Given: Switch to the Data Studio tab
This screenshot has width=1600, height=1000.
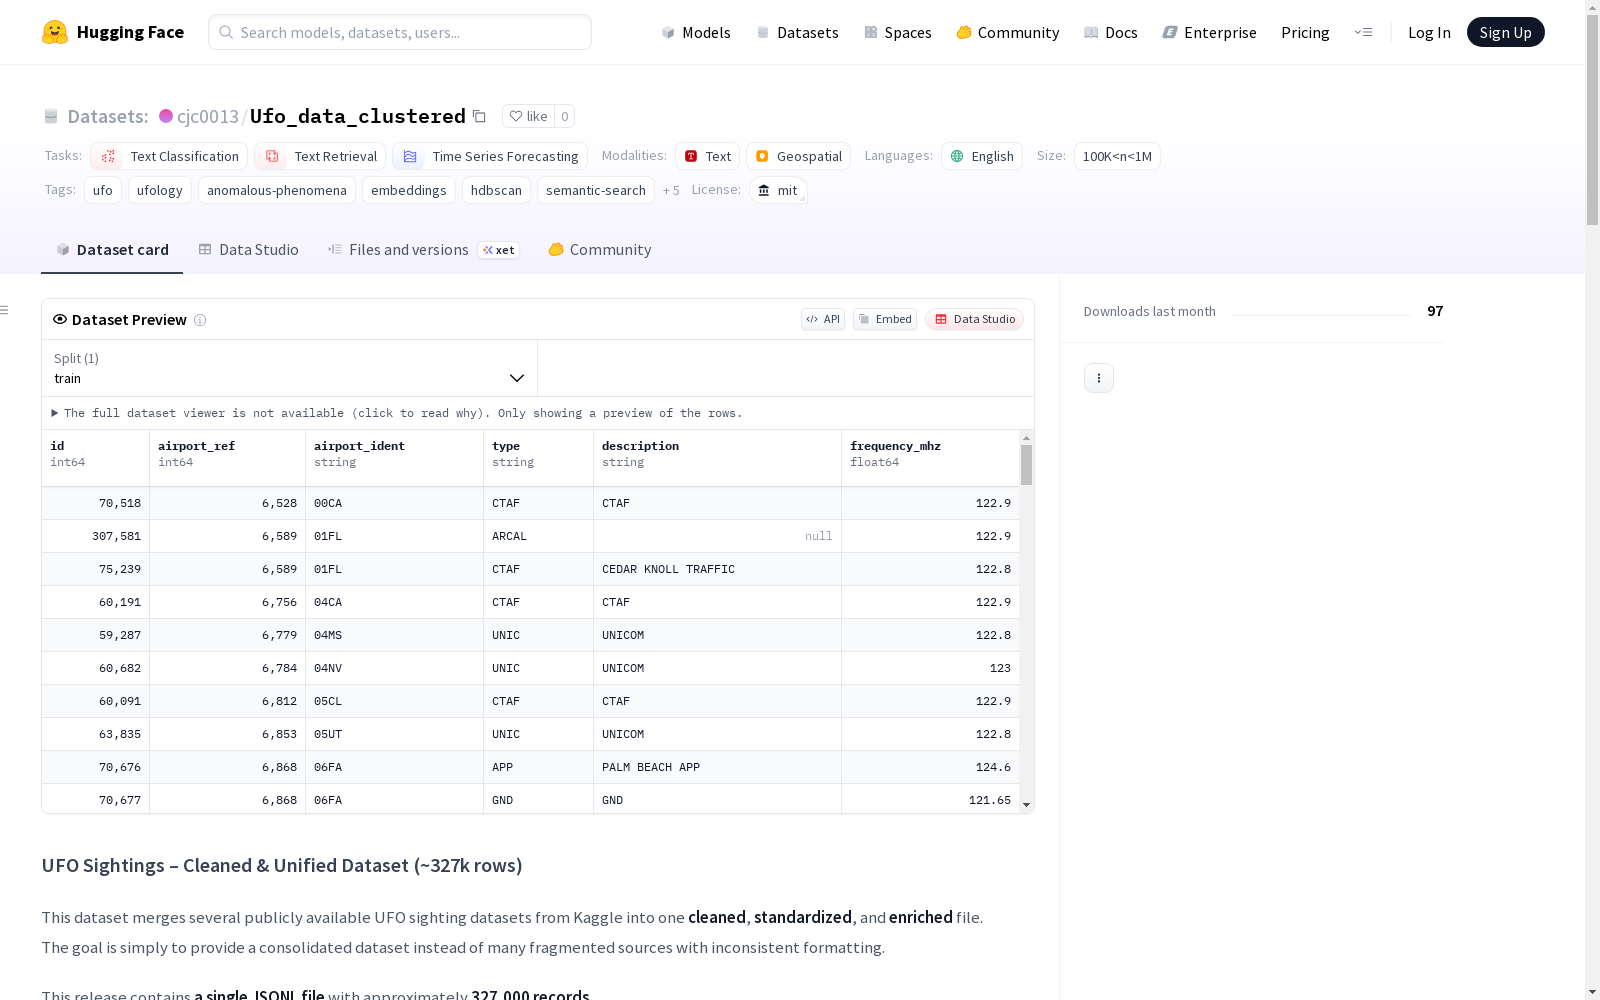Looking at the screenshot, I should click(x=248, y=250).
